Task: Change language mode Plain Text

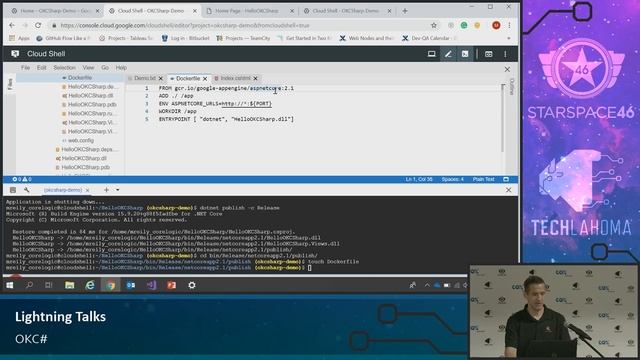Action: point(483,179)
